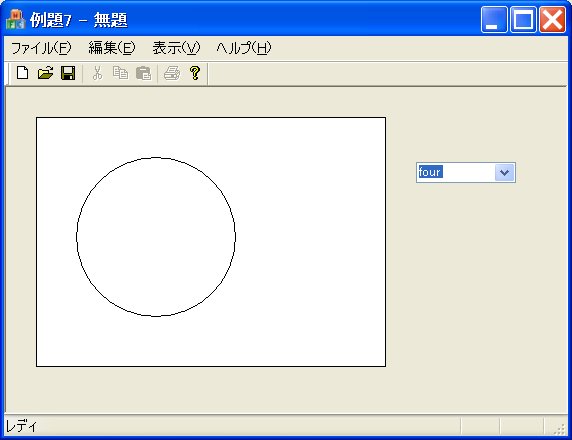Click the yellow question mark help icon
572x440 pixels.
coord(195,73)
